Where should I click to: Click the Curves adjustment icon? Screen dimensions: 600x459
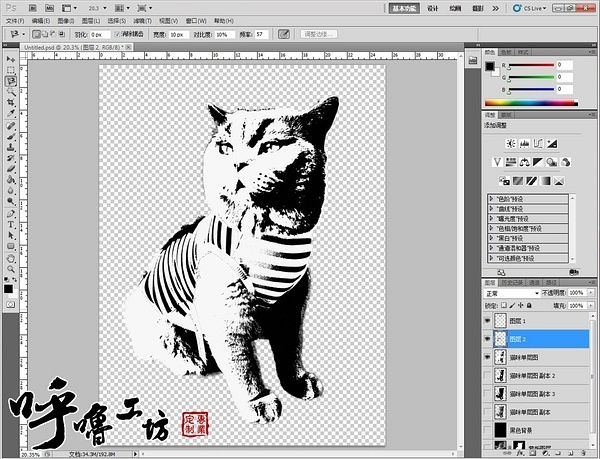[538, 143]
